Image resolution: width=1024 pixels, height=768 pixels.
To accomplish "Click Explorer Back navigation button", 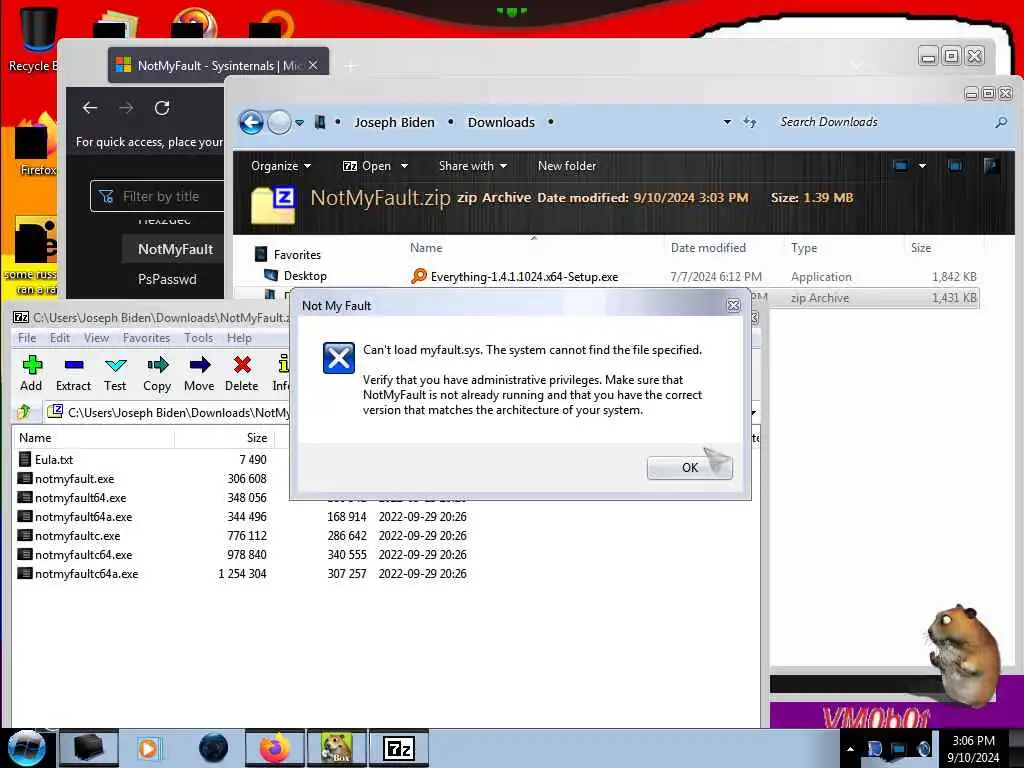I will coord(251,122).
